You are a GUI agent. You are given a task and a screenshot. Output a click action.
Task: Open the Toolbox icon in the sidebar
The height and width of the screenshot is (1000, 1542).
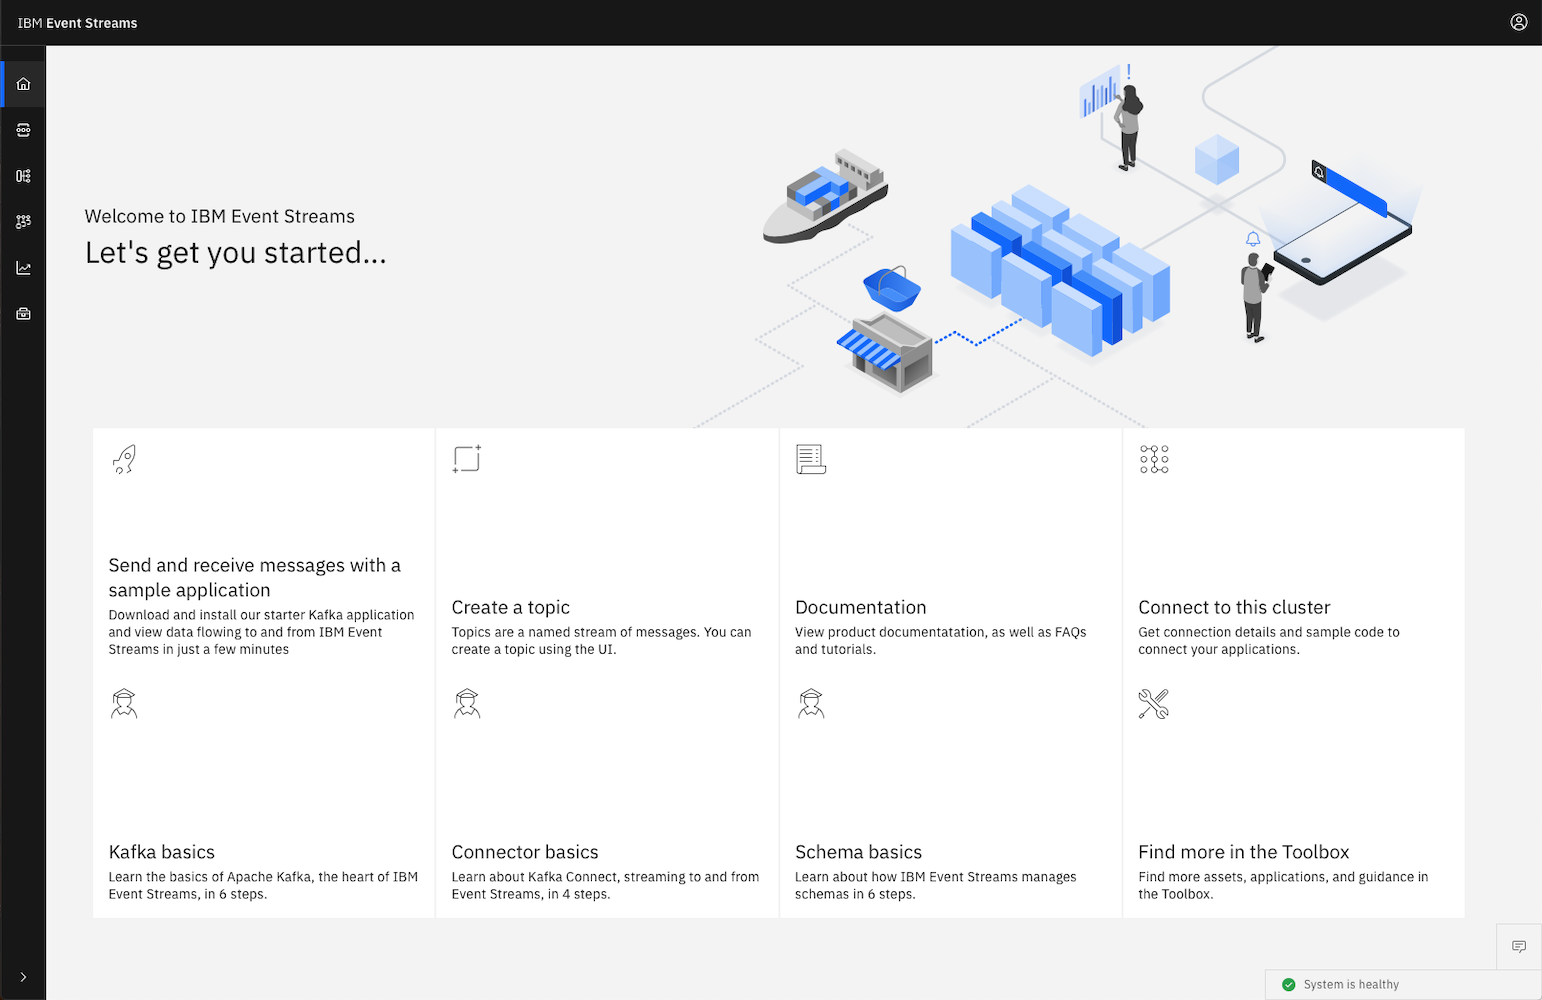(23, 314)
